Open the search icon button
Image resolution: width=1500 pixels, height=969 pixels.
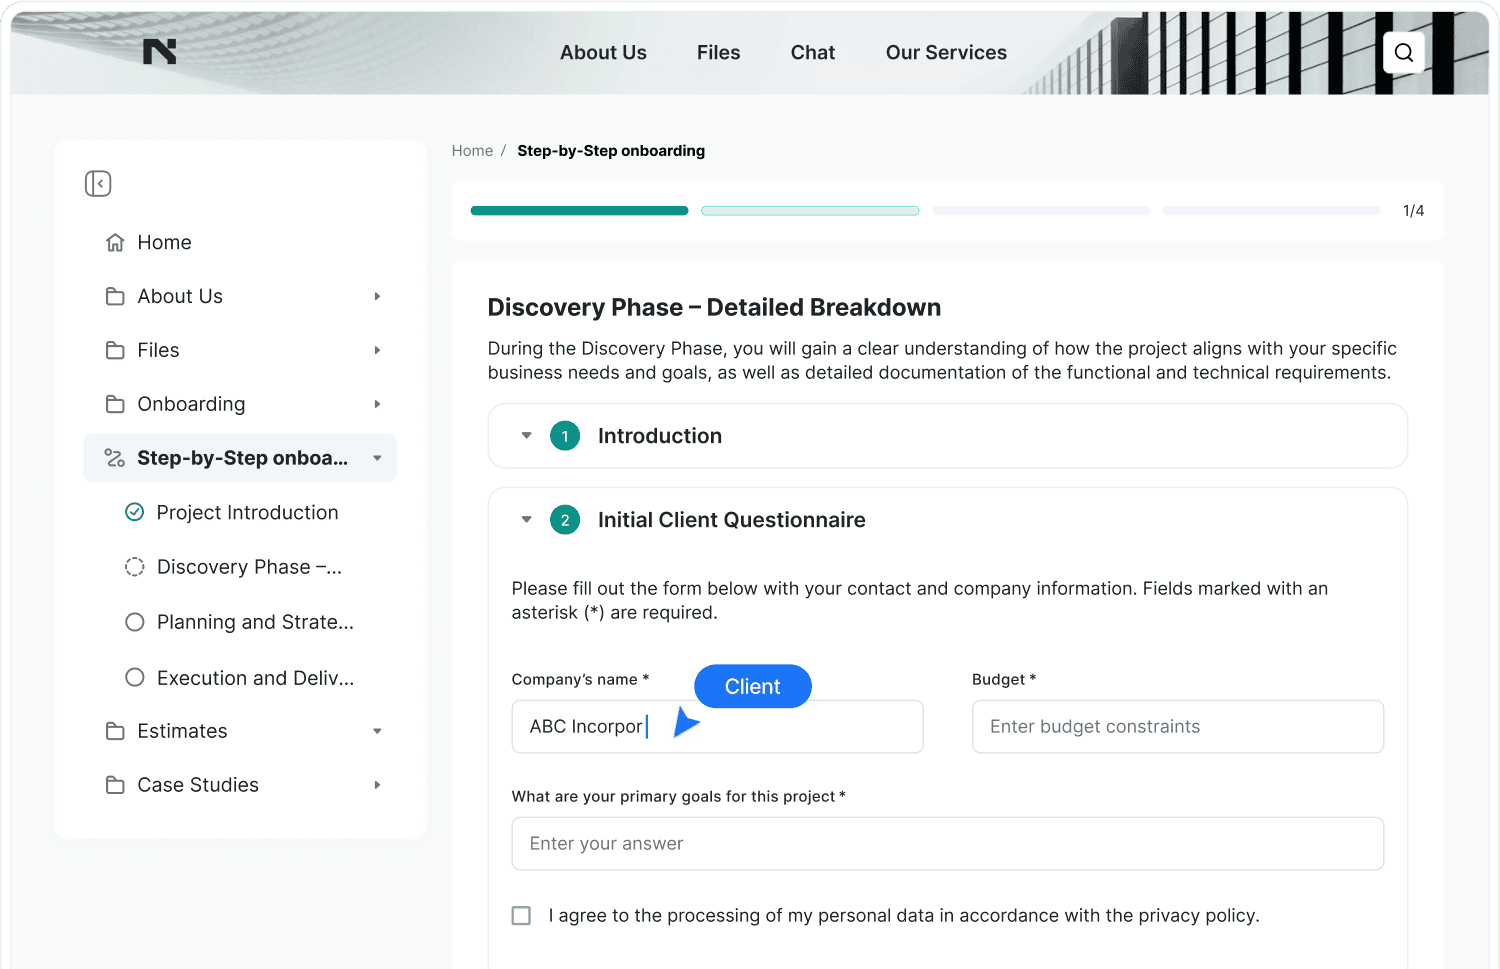click(x=1404, y=52)
